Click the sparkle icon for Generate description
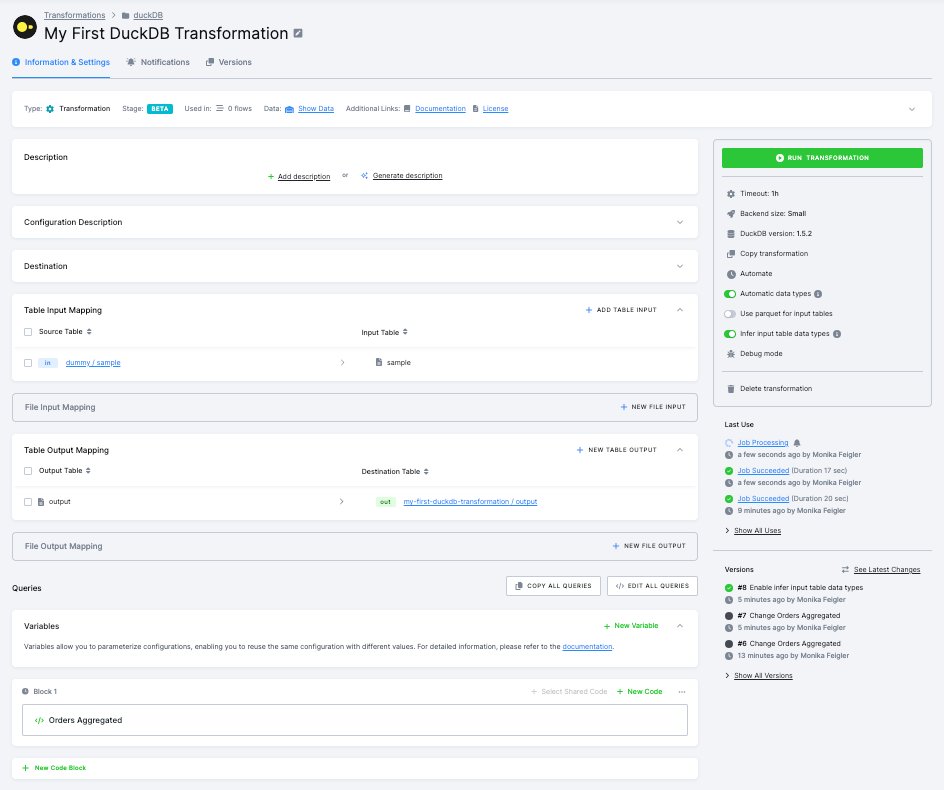 point(364,176)
